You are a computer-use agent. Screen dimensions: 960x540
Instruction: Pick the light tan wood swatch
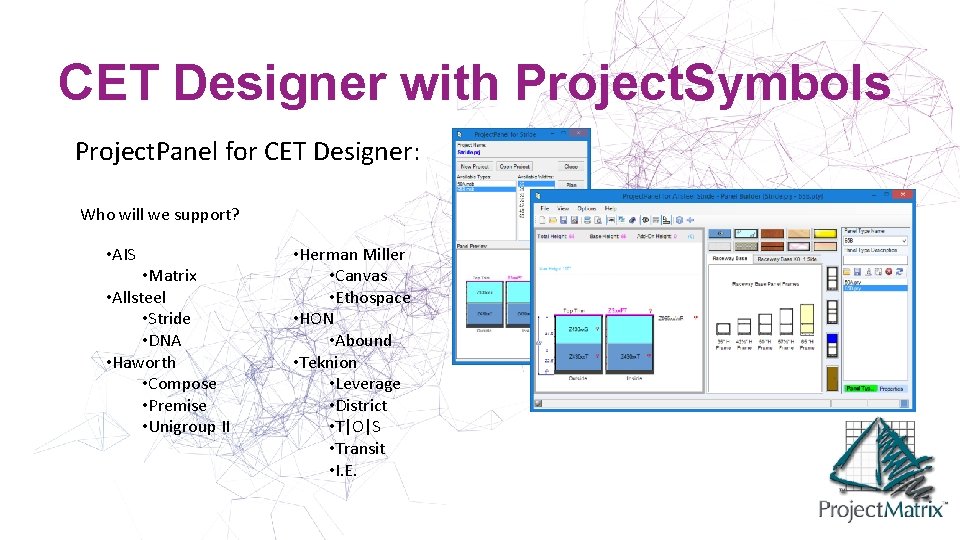pos(799,233)
